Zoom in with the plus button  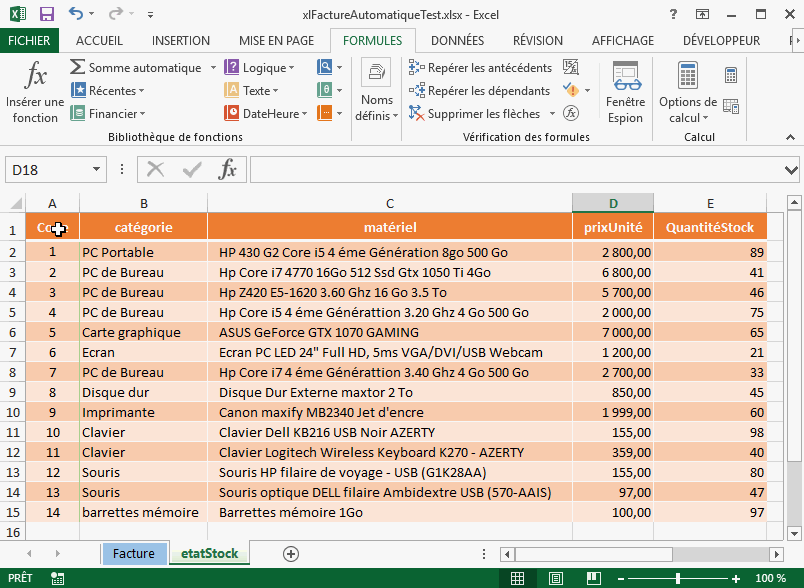tap(736, 579)
